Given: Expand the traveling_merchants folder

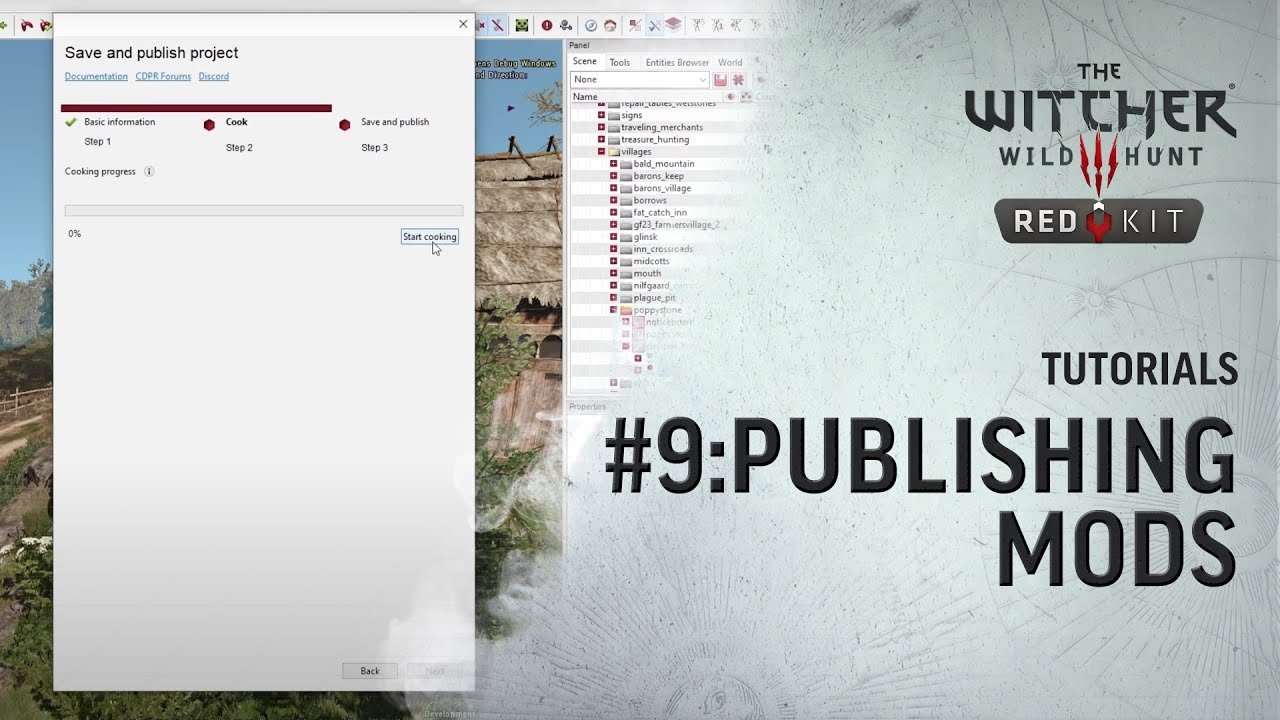Looking at the screenshot, I should 601,127.
